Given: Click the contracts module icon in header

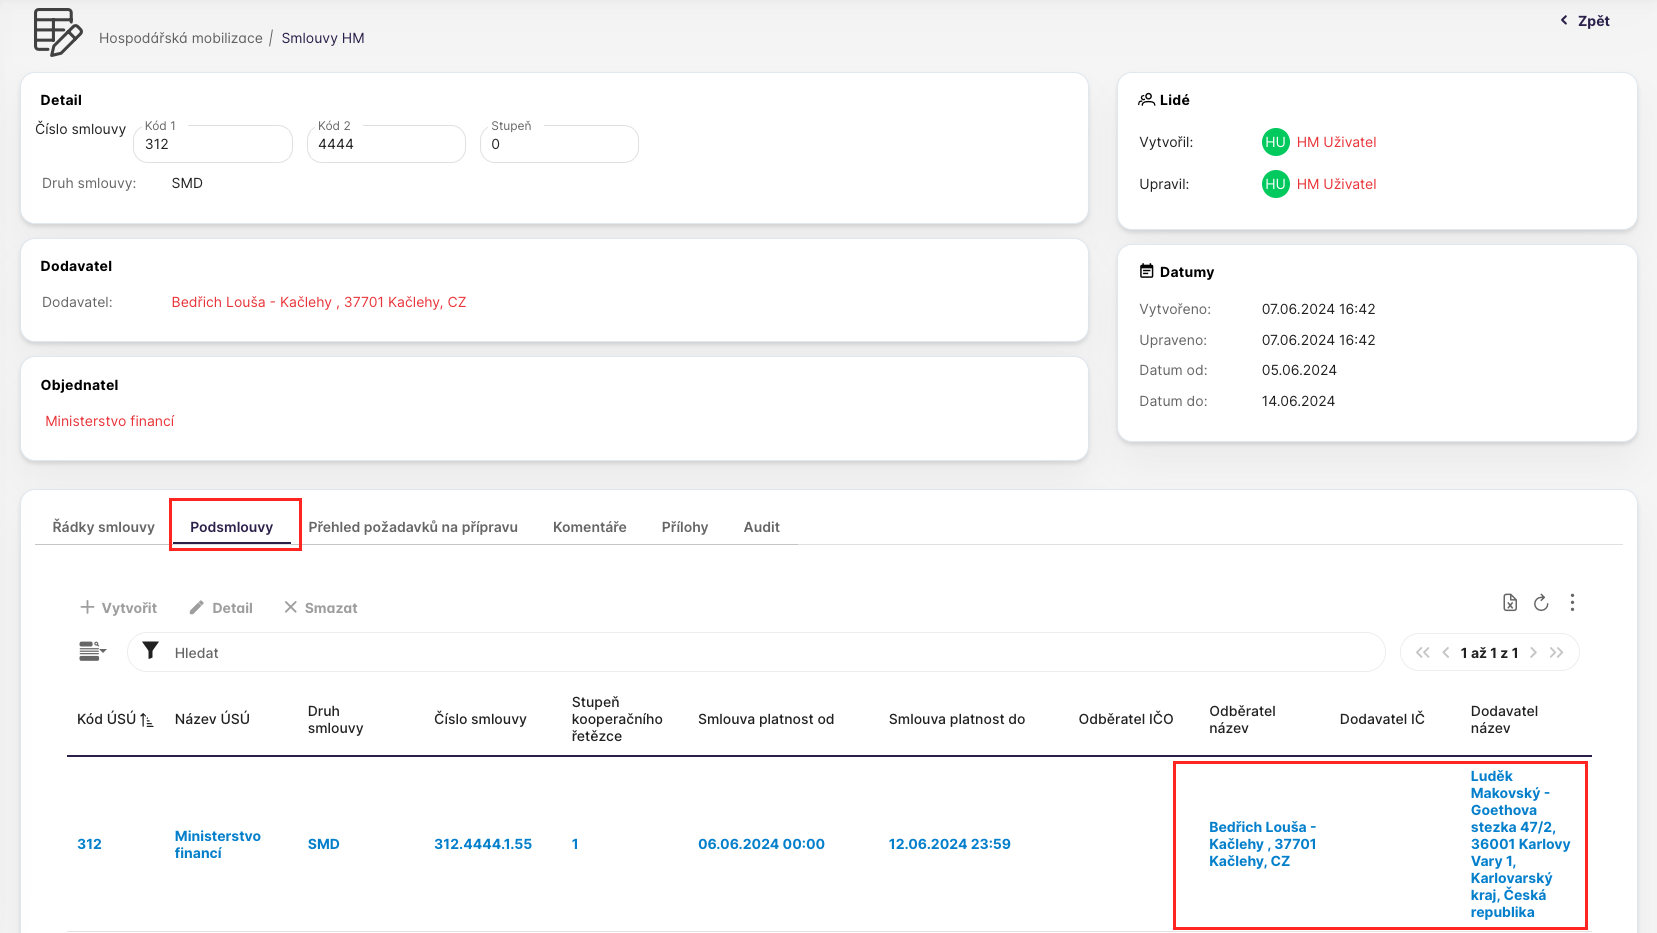Looking at the screenshot, I should click(57, 32).
